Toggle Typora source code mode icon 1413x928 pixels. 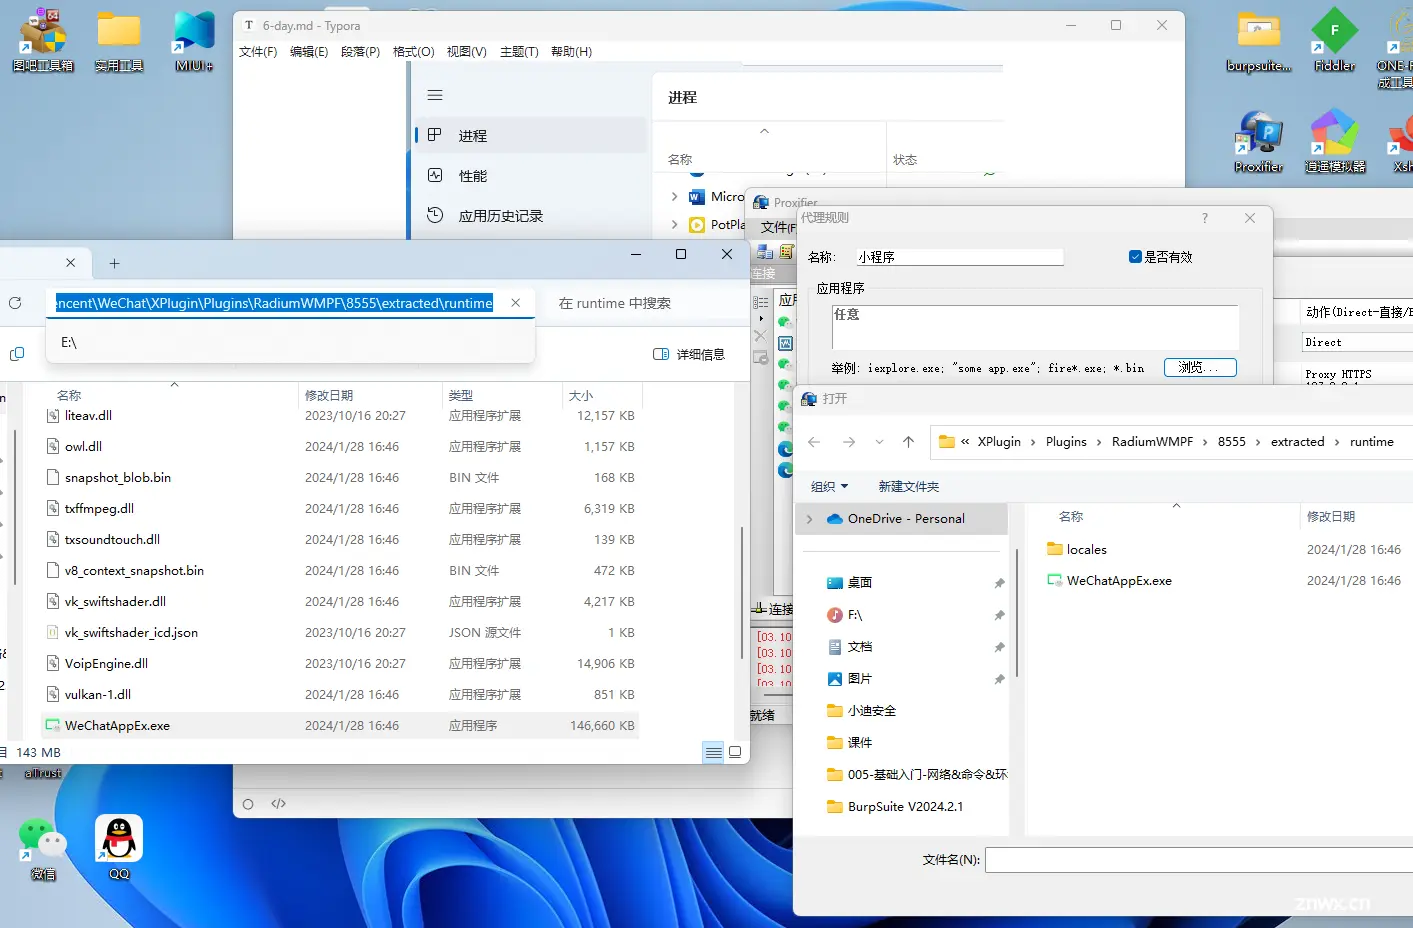[279, 803]
